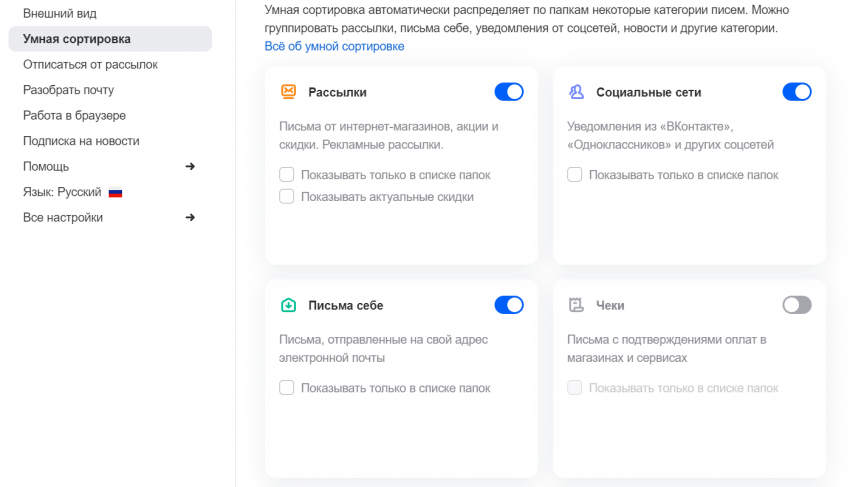Screen dimensions: 850x487
Task: Expand the Помощь menu arrow
Action: 190,166
